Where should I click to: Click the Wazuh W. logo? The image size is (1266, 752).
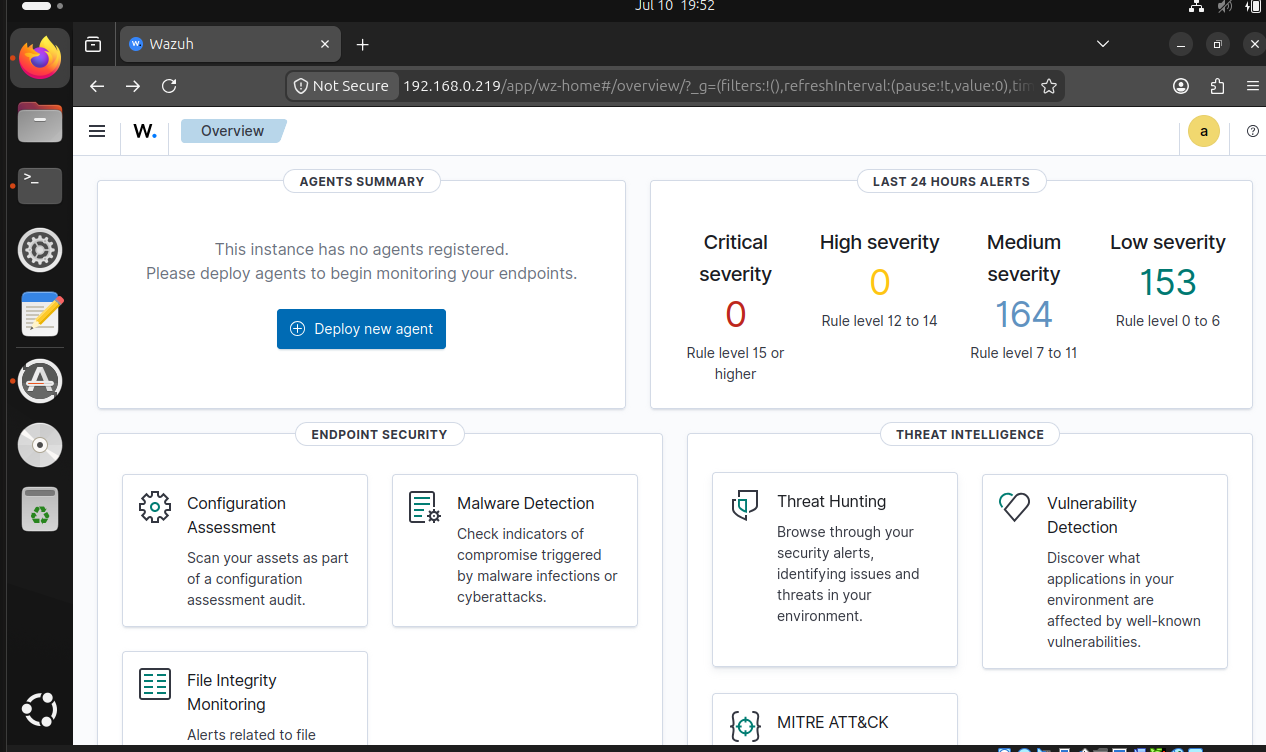click(x=145, y=131)
